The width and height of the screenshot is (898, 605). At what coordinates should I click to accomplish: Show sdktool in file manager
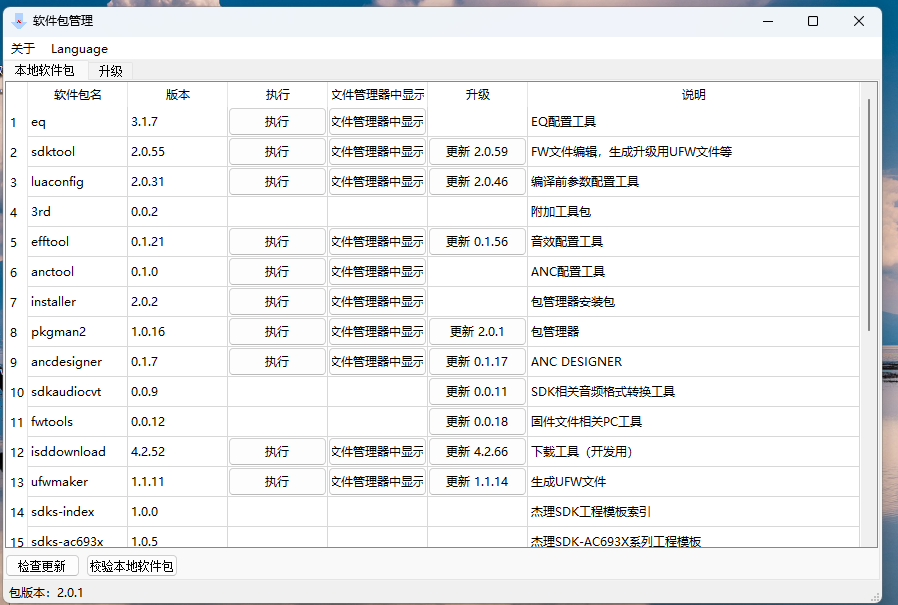[377, 152]
